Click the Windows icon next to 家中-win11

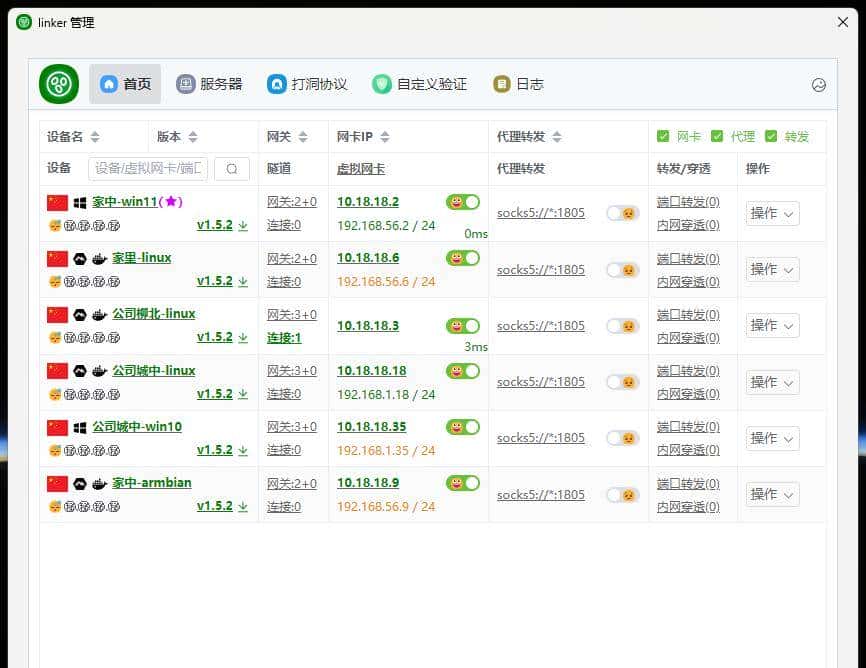[79, 201]
